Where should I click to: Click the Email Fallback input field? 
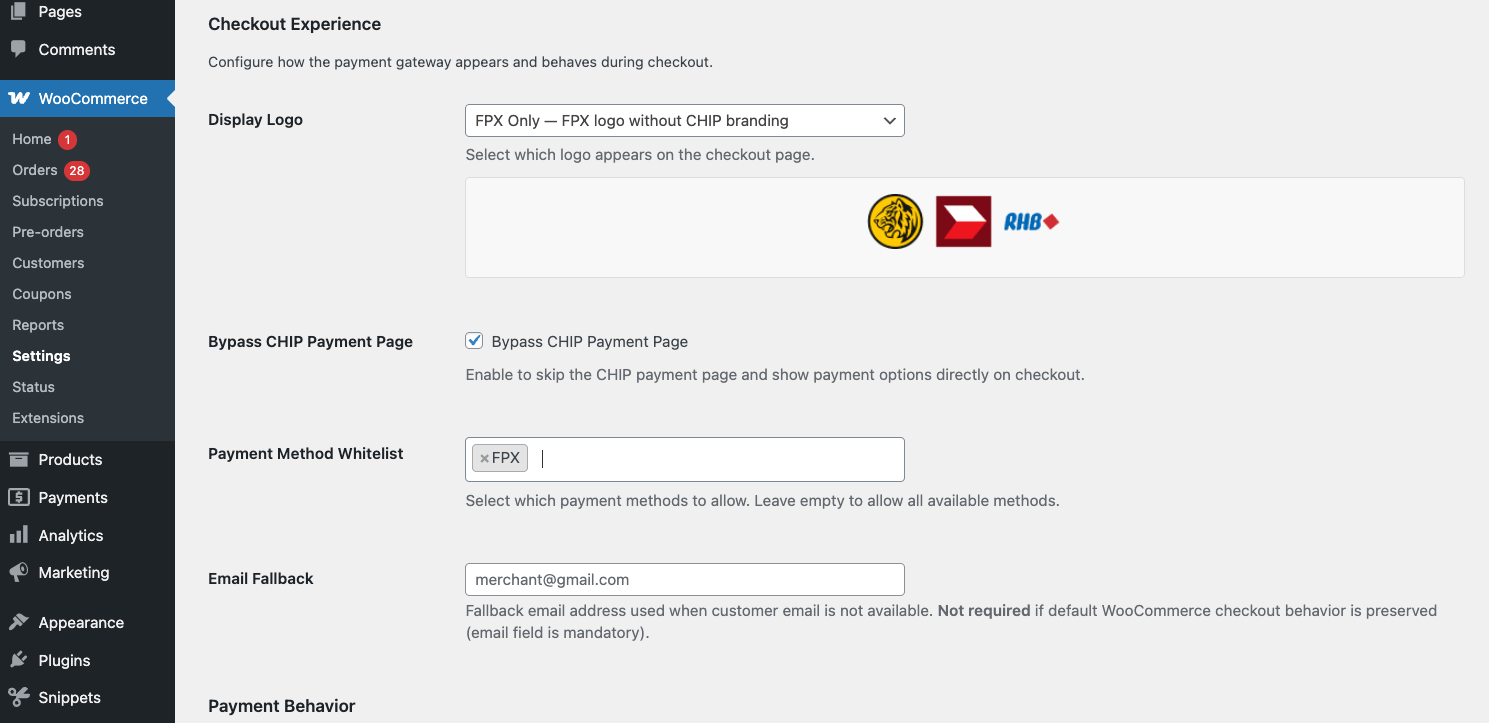click(x=684, y=579)
